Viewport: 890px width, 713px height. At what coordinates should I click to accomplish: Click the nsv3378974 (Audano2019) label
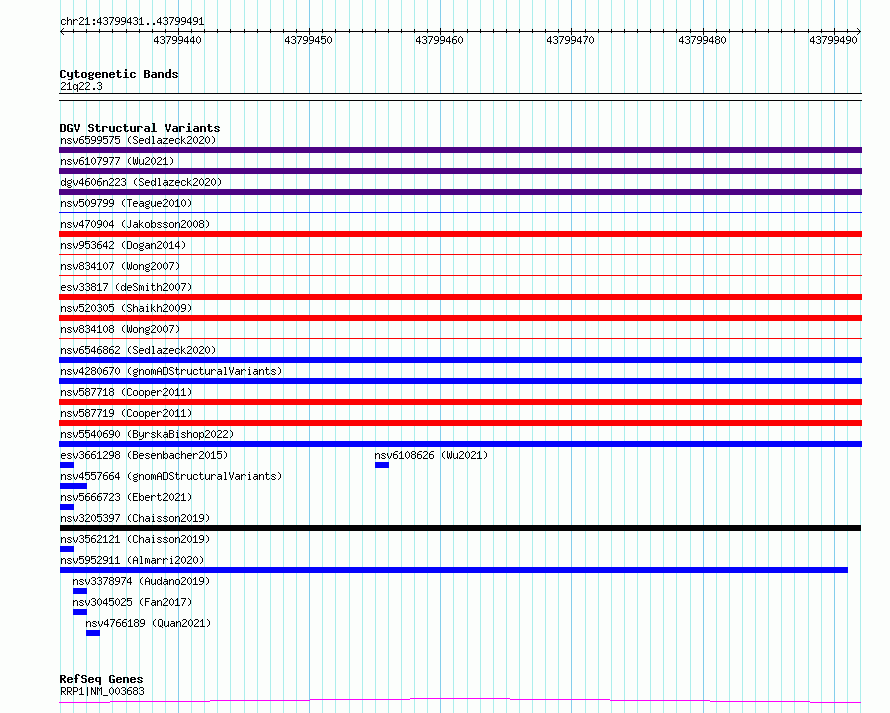pyautogui.click(x=141, y=581)
